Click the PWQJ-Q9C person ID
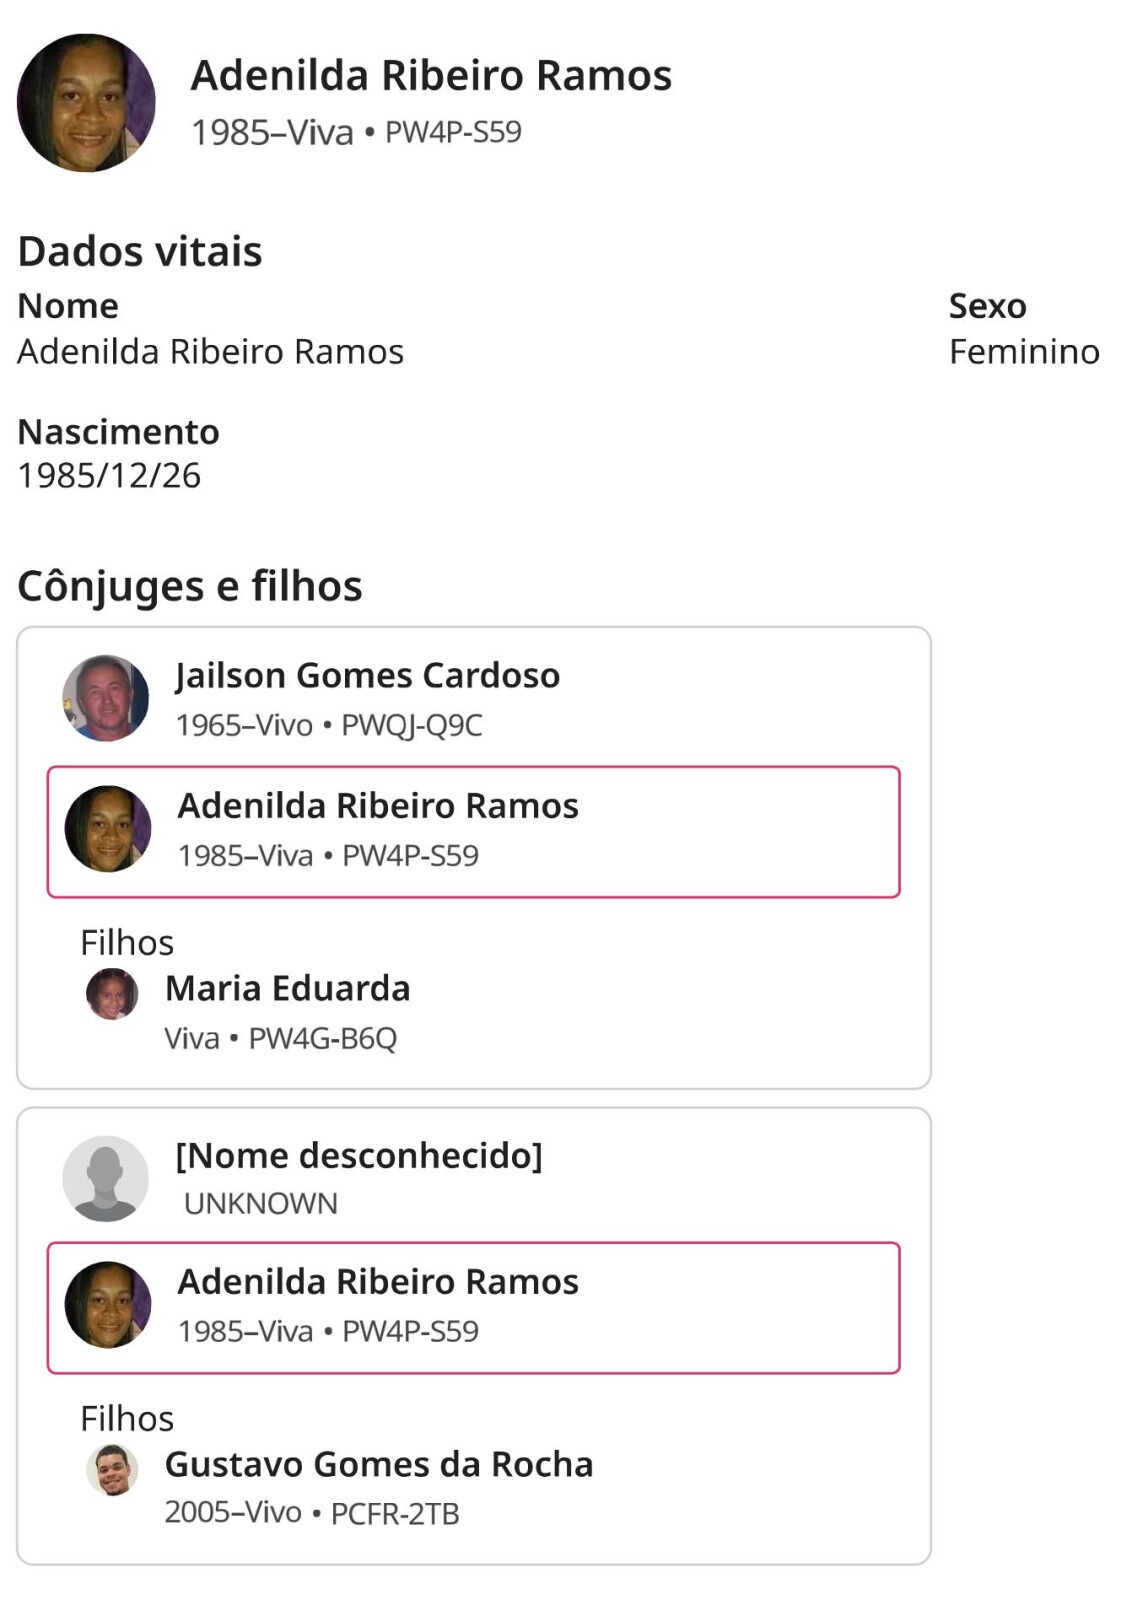This screenshot has width=1132, height=1600. click(x=411, y=726)
